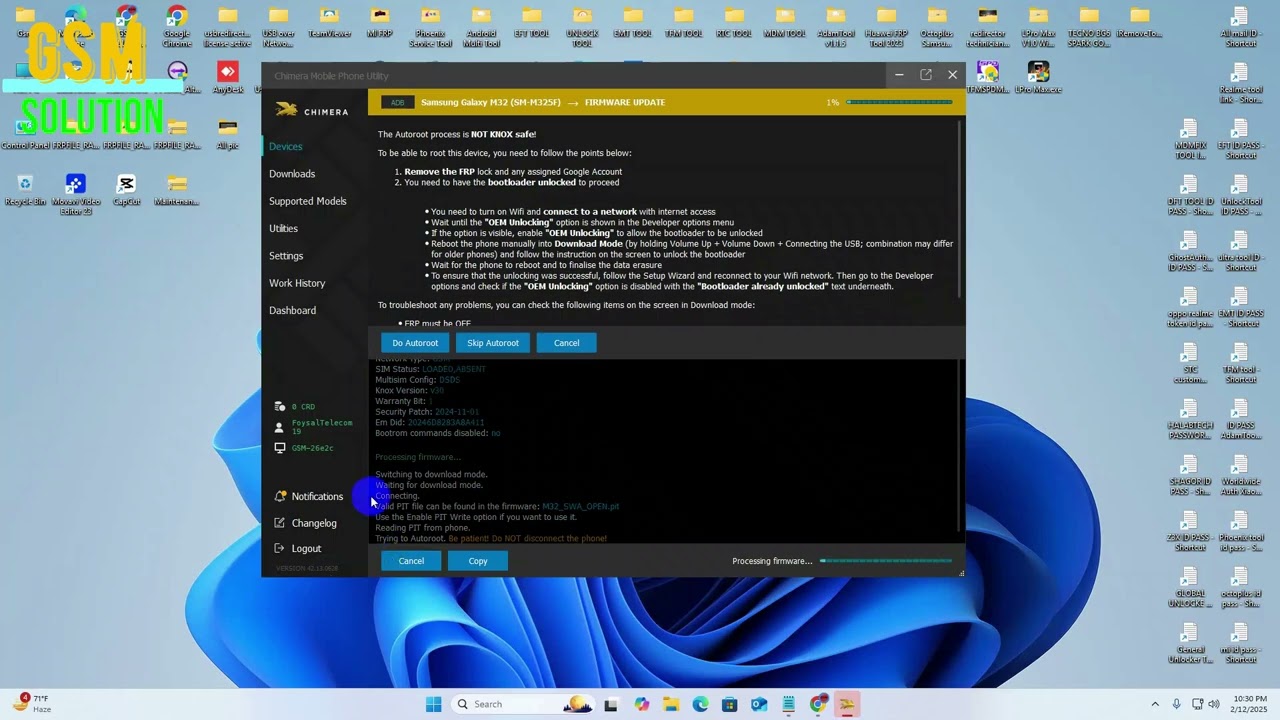Viewport: 1280px width, 720px height.
Task: Copy the log output
Action: [x=478, y=561]
